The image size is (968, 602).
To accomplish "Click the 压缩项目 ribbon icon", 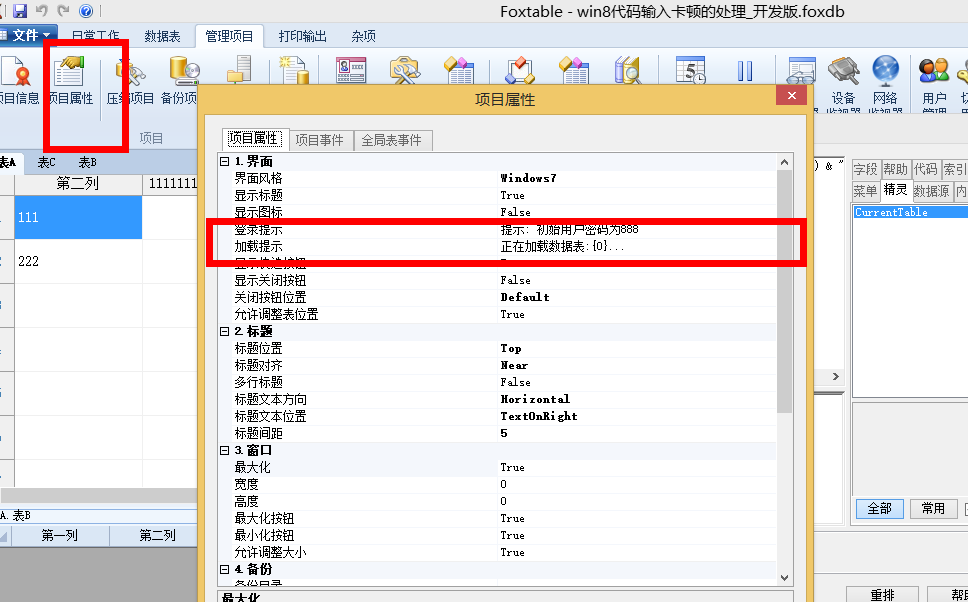I will point(130,80).
